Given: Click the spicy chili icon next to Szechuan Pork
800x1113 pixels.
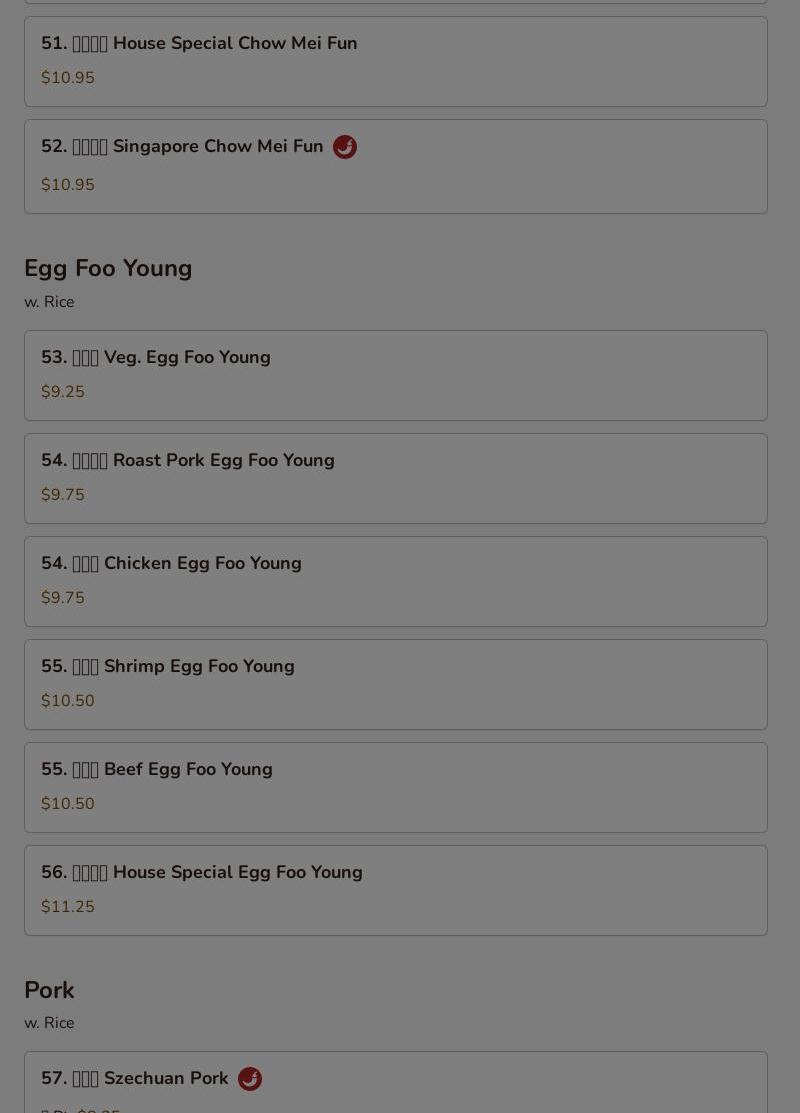Looking at the screenshot, I should click(x=249, y=1079).
